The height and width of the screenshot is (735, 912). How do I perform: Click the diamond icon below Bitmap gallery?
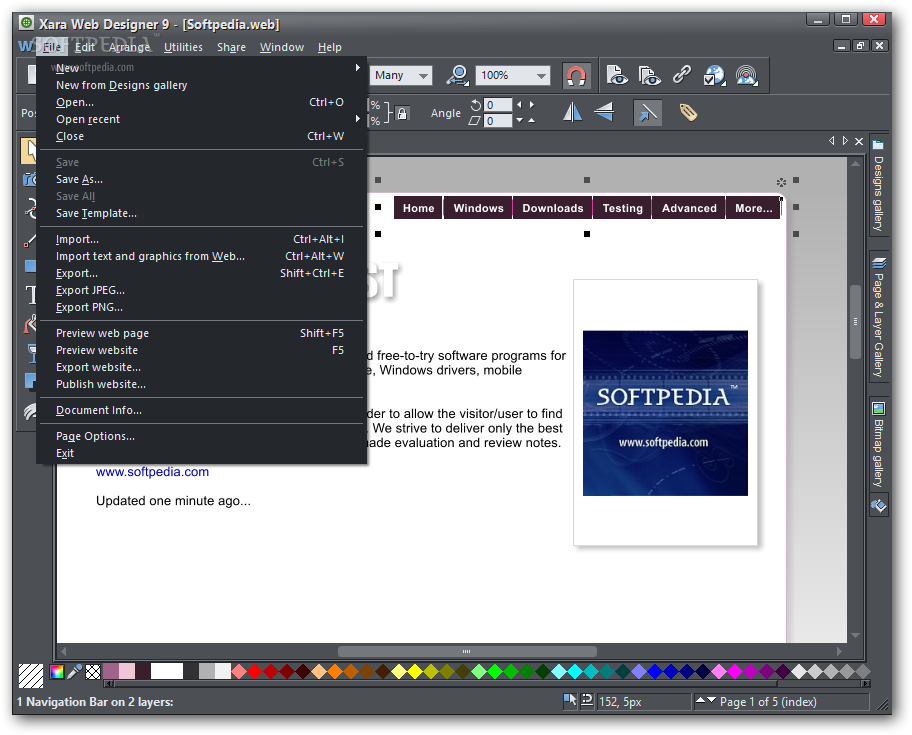coord(878,506)
